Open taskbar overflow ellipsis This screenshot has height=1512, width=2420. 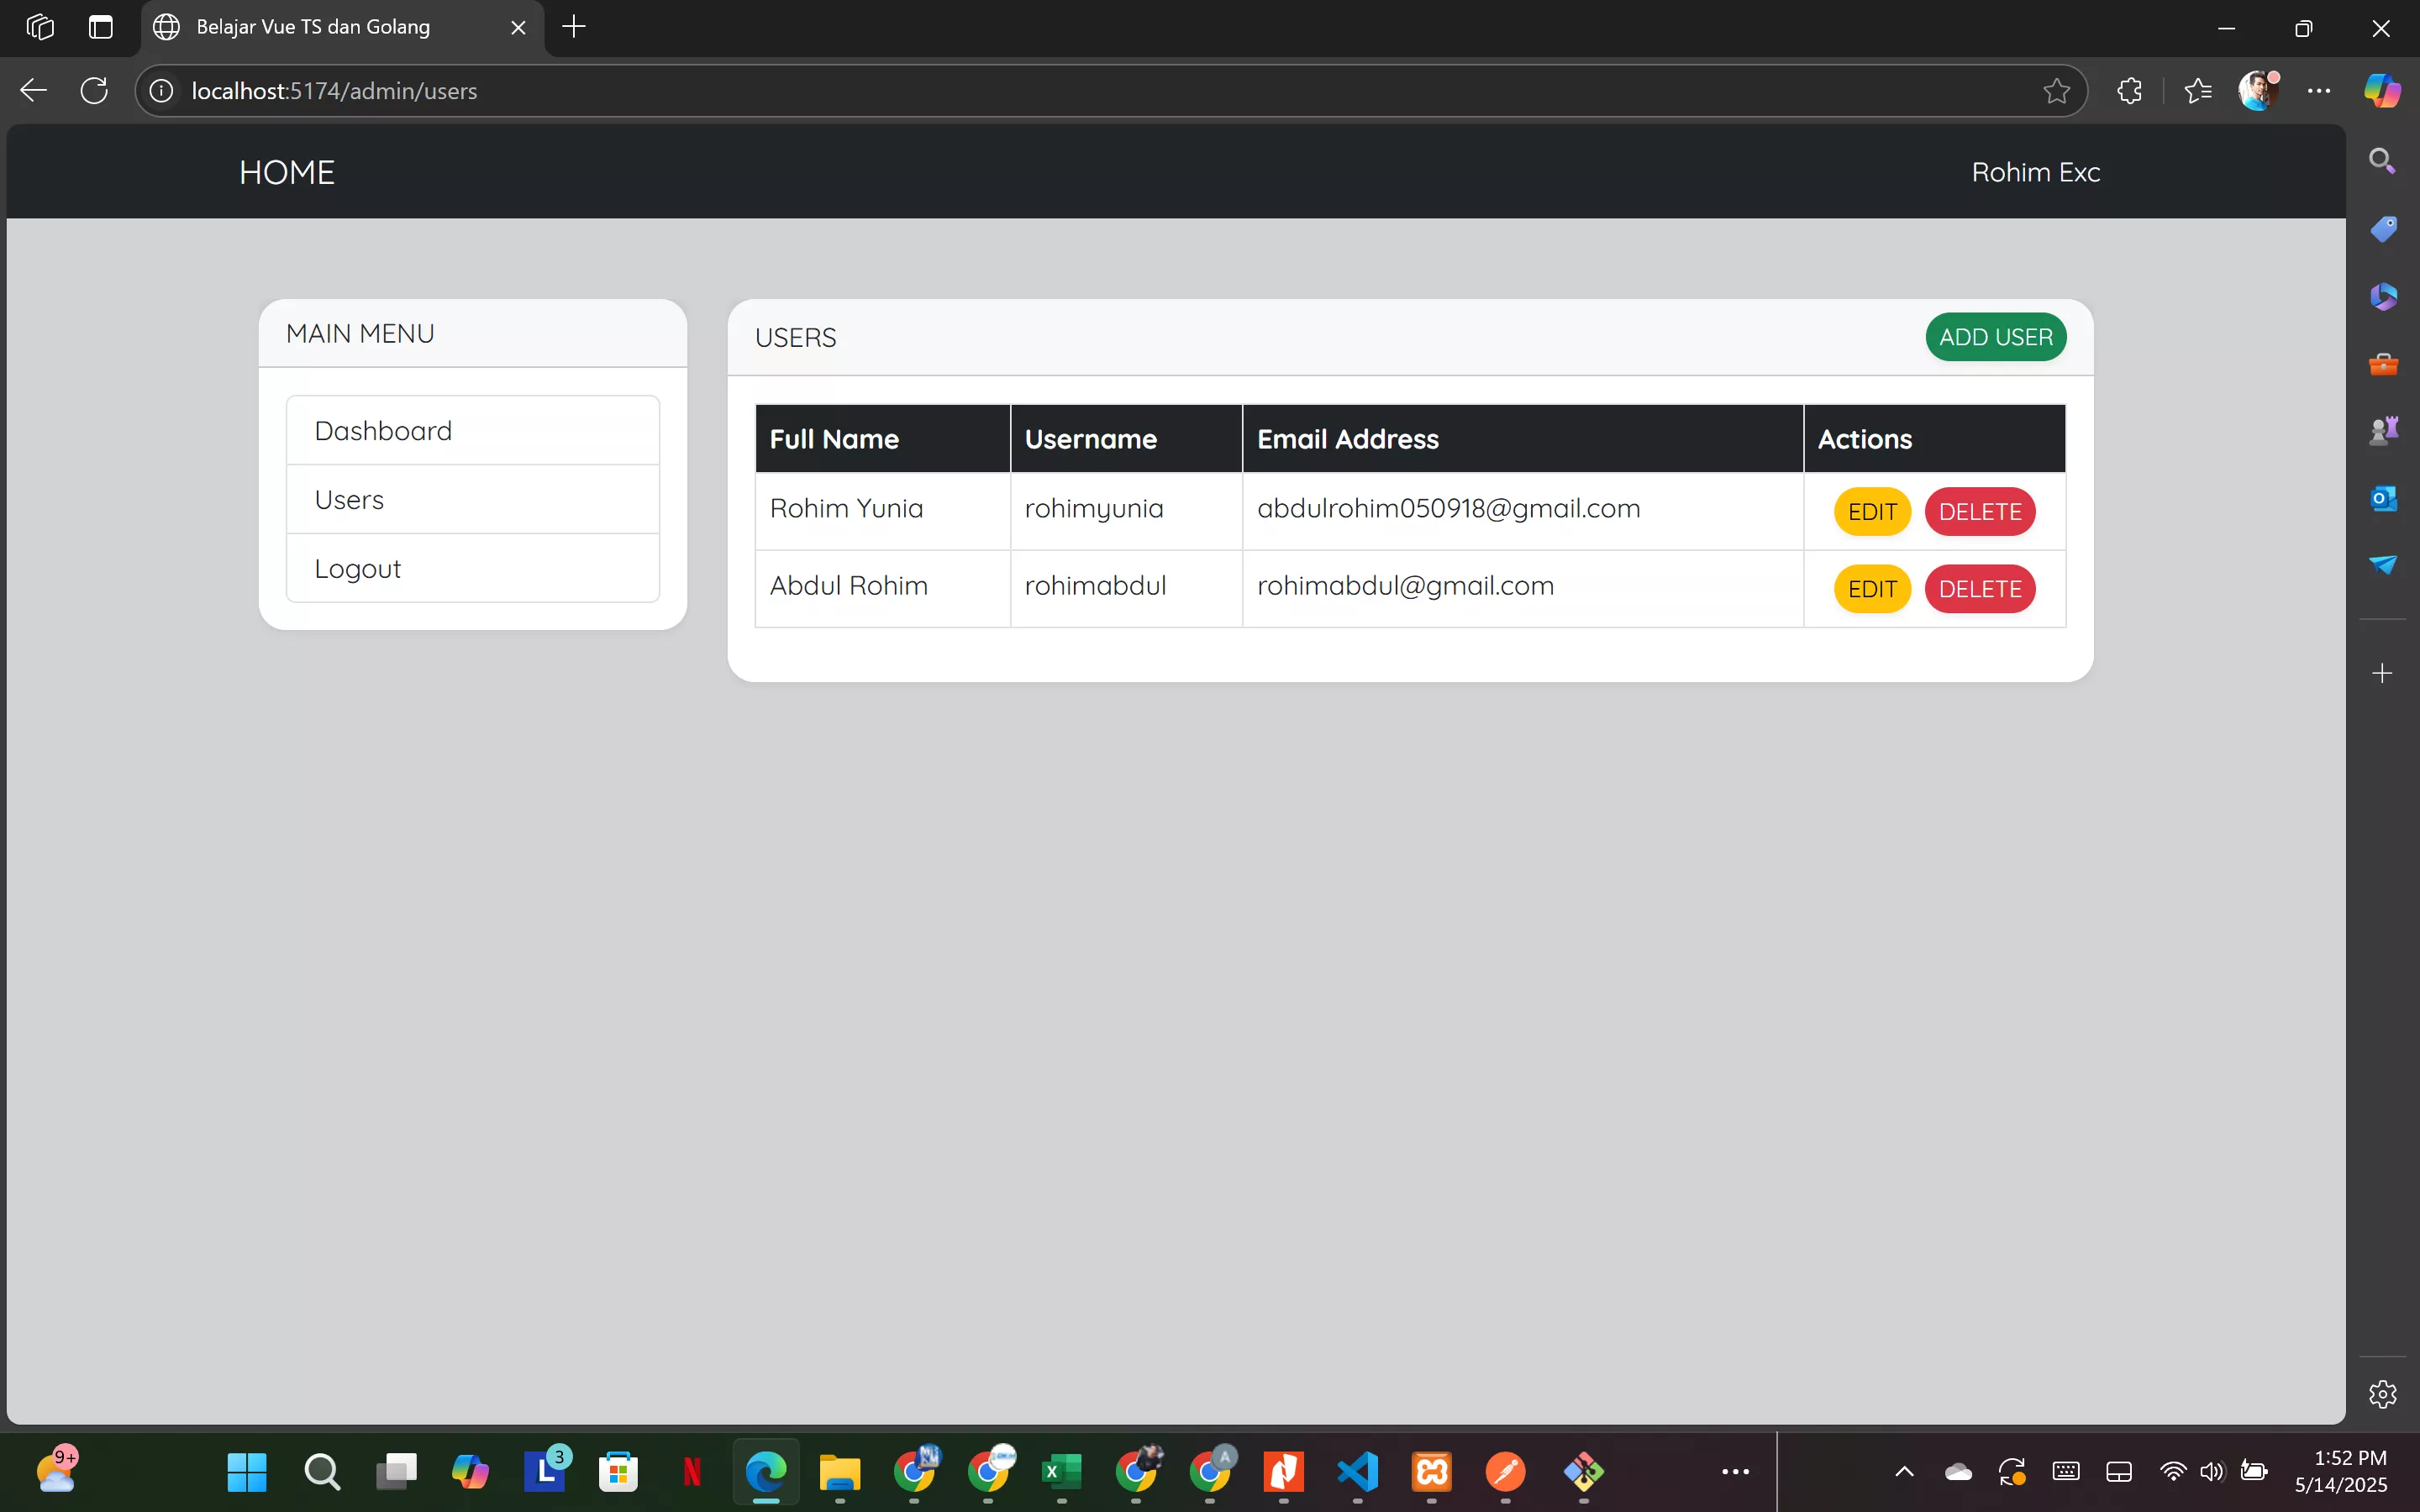tap(1735, 1472)
